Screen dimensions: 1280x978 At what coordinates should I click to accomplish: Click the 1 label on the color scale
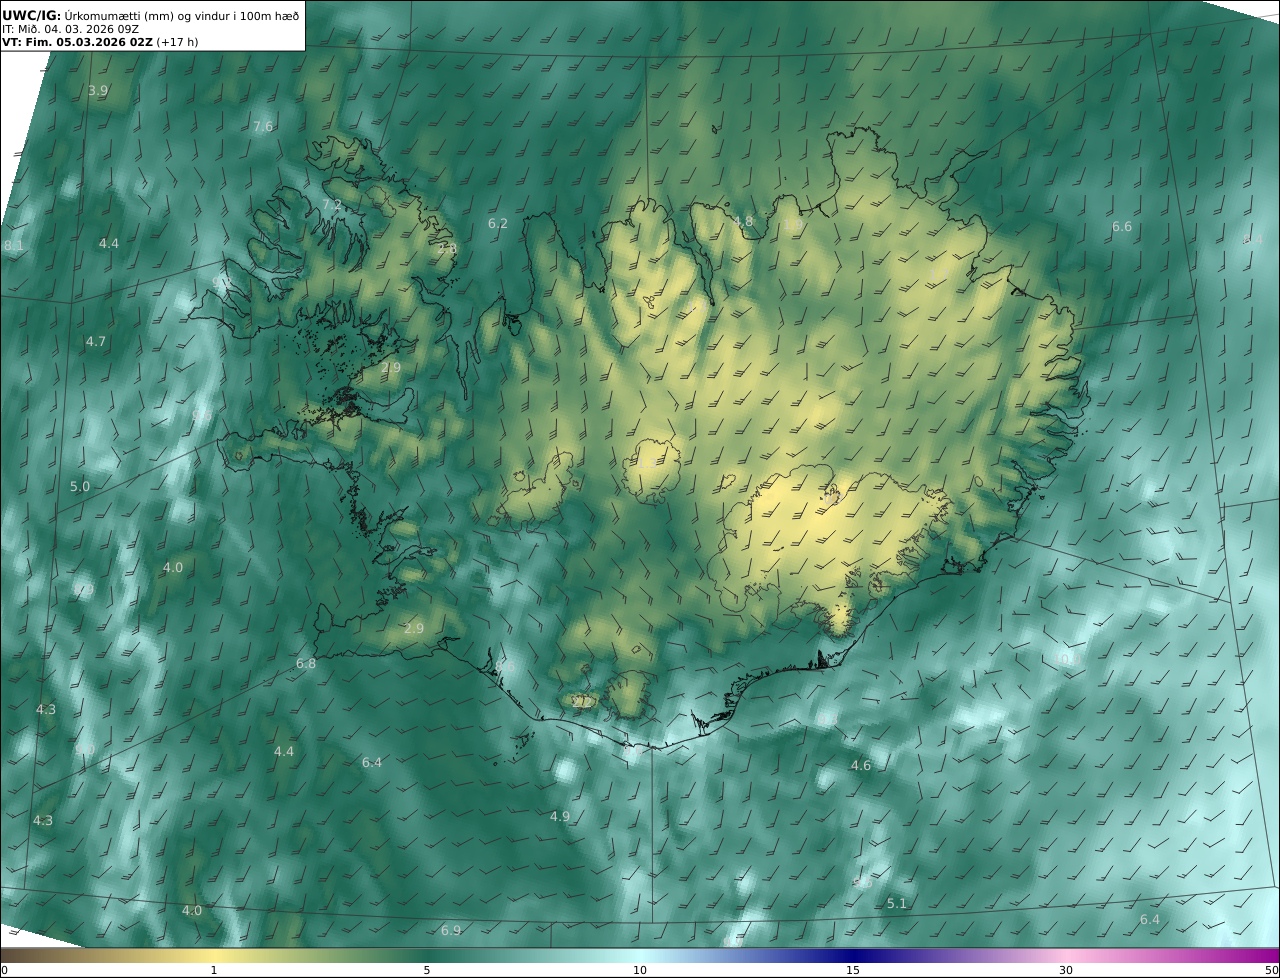pos(214,970)
